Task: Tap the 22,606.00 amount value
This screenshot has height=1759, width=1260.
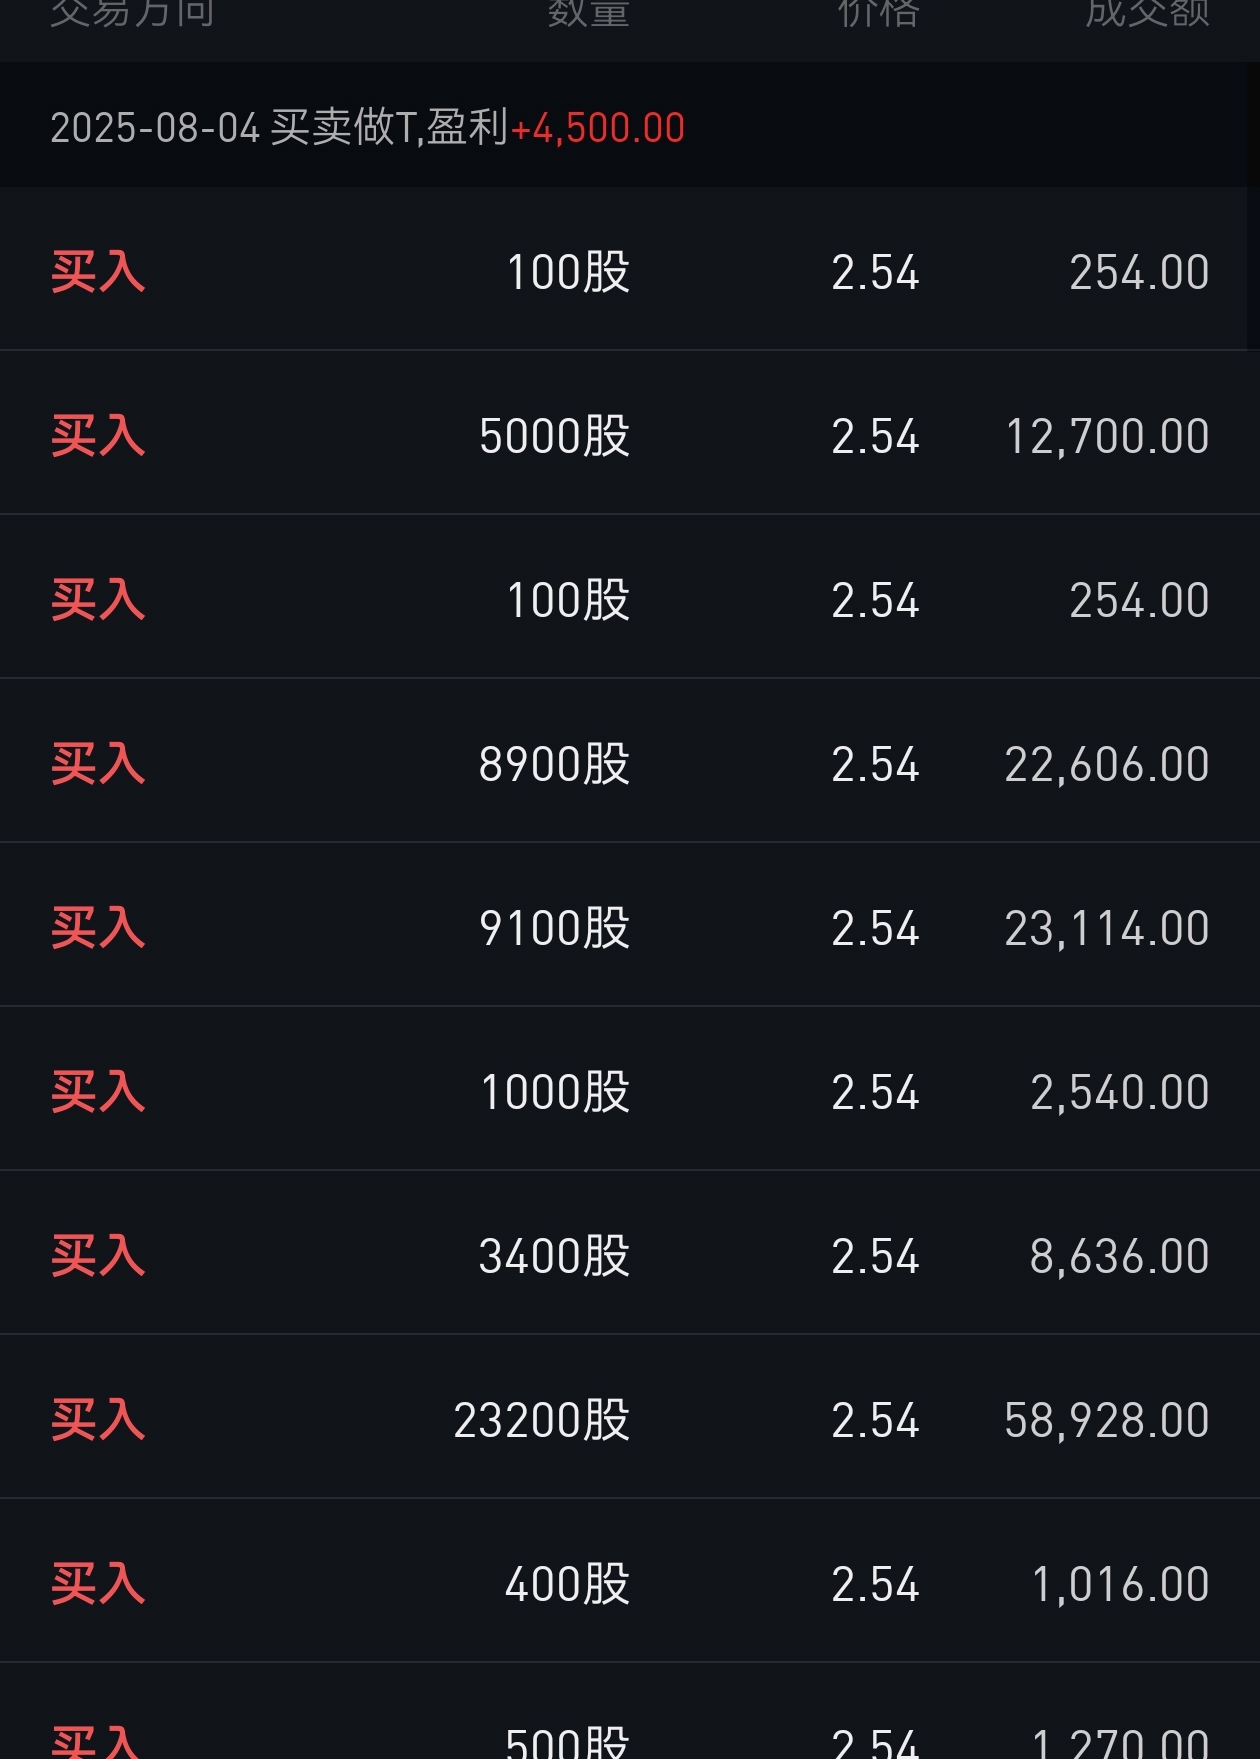Action: pyautogui.click(x=1107, y=764)
